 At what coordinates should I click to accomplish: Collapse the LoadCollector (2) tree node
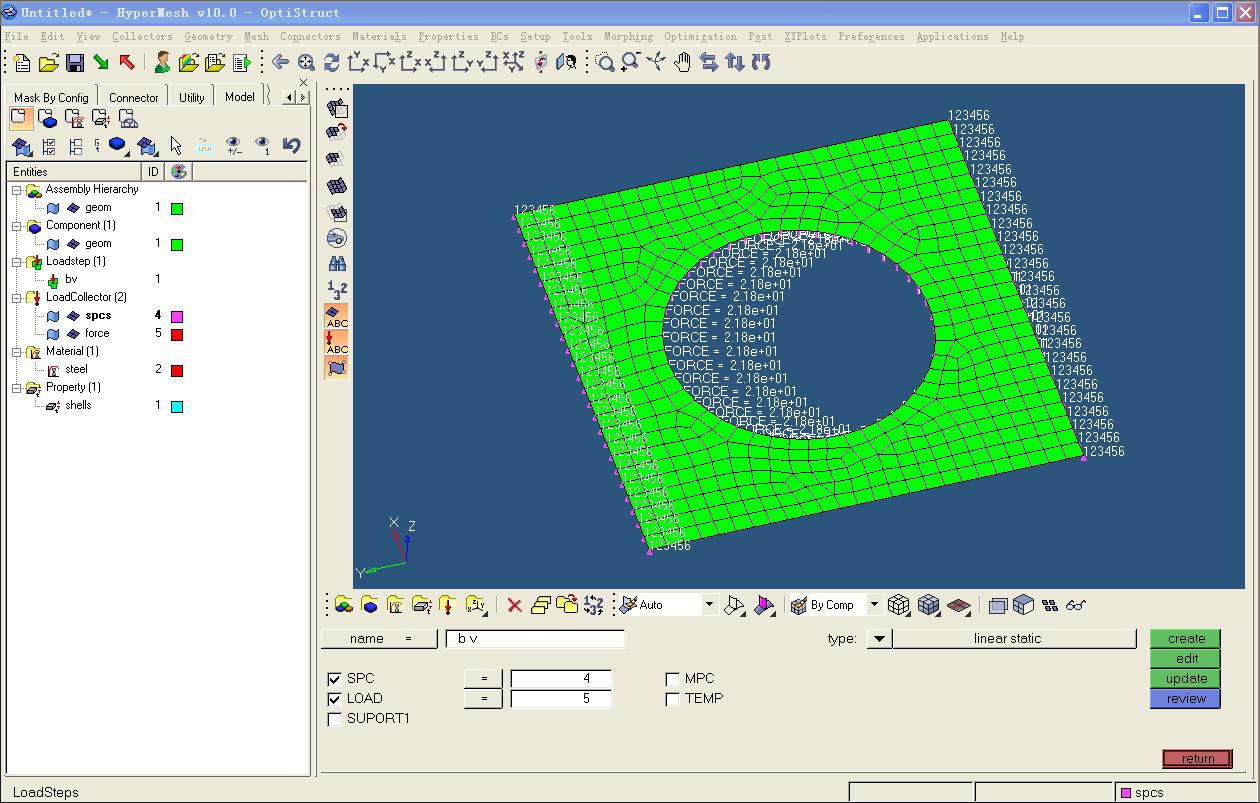pyautogui.click(x=17, y=298)
